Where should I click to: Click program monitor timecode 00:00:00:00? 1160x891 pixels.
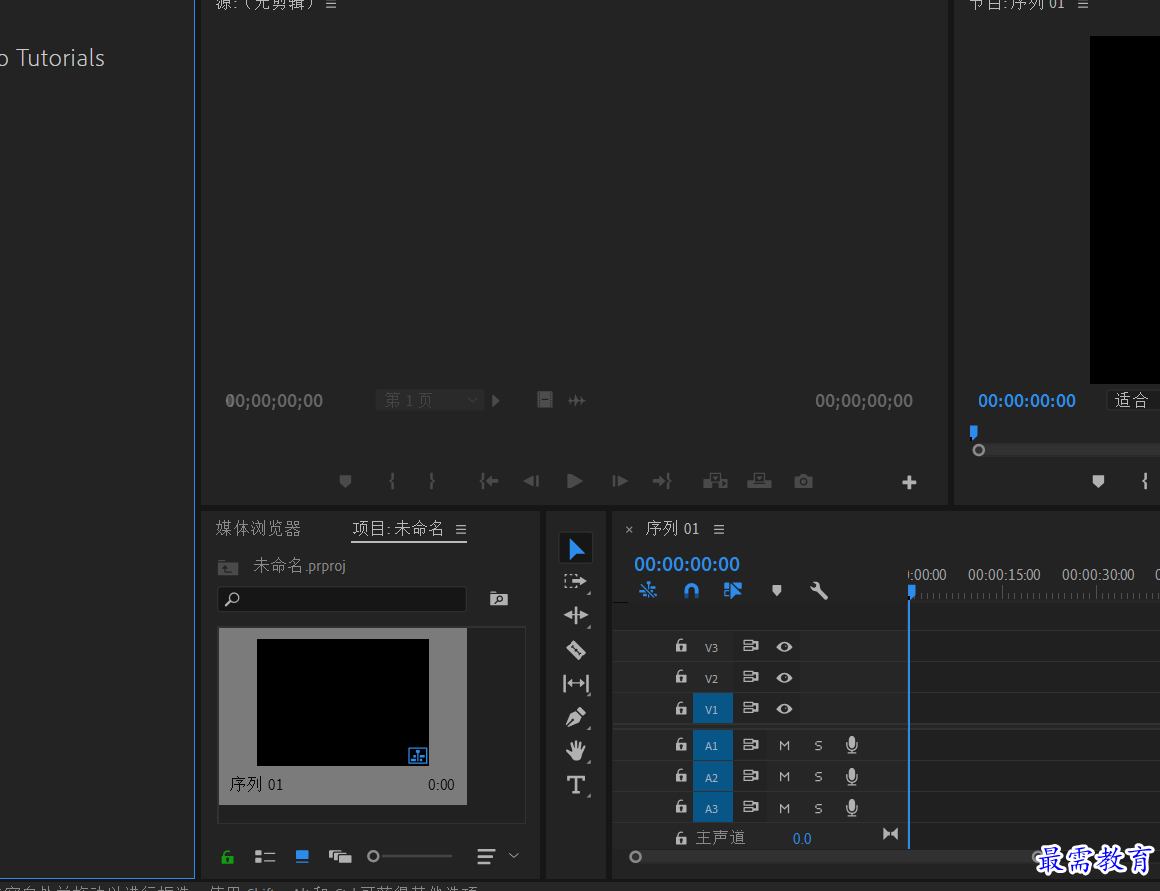point(1027,400)
